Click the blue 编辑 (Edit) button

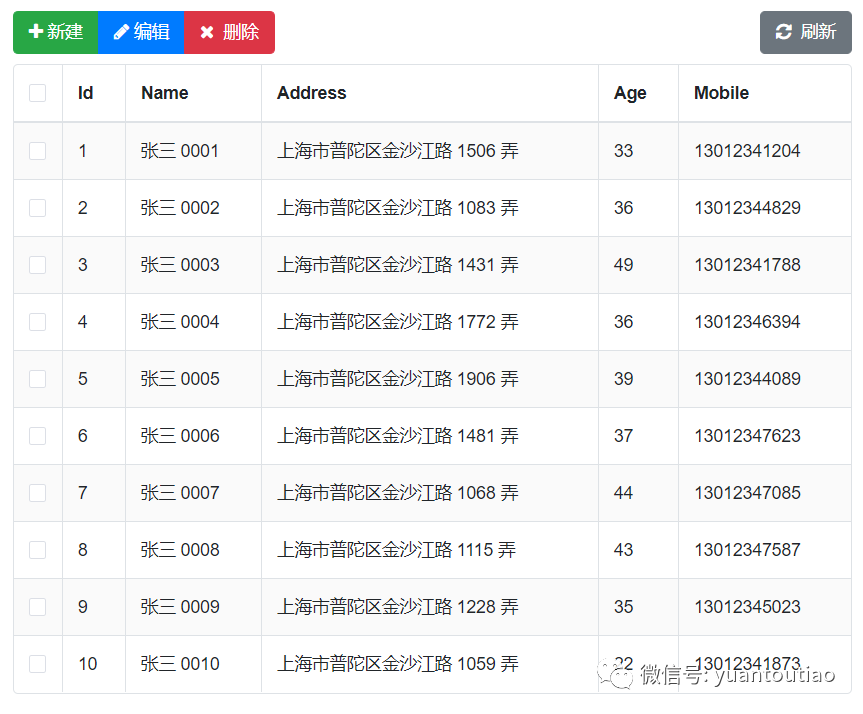click(x=141, y=32)
